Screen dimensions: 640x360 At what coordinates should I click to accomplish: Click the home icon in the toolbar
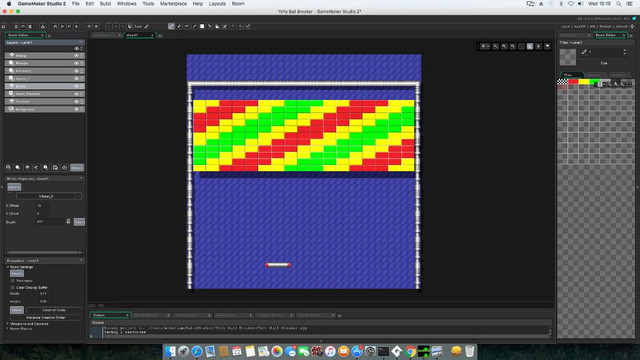click(x=4, y=27)
